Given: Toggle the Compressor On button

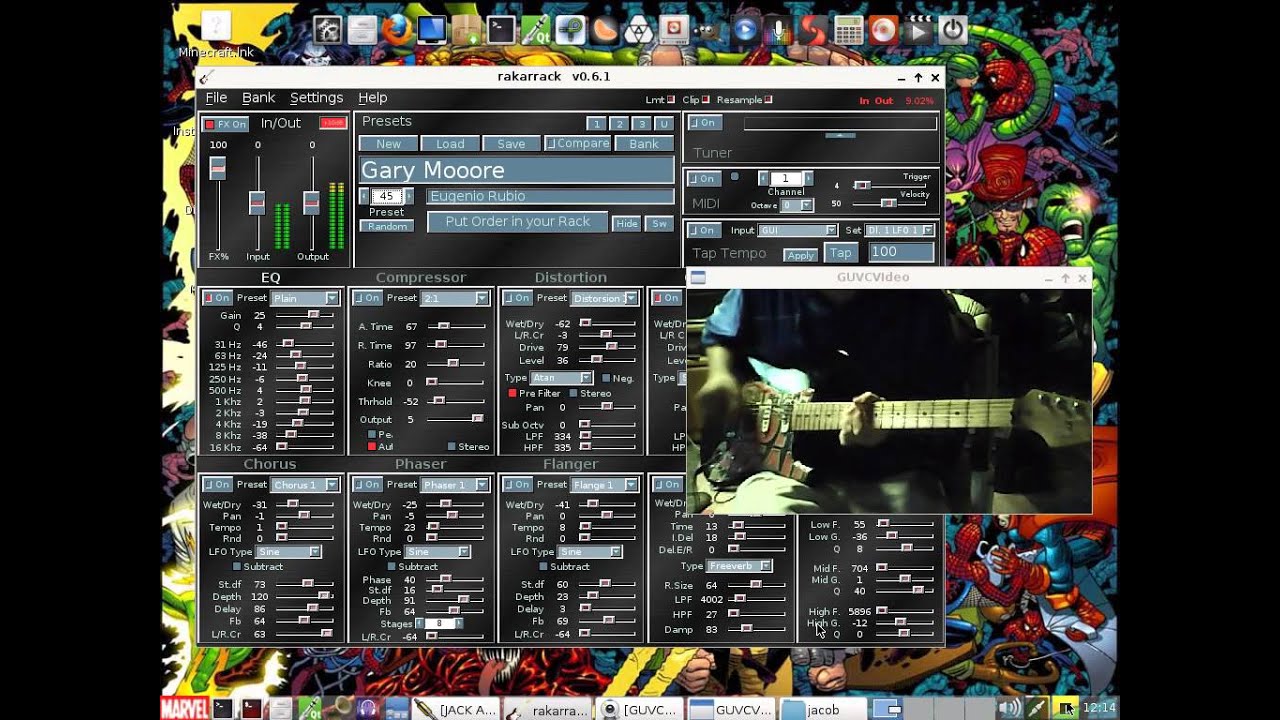Looking at the screenshot, I should [367, 298].
